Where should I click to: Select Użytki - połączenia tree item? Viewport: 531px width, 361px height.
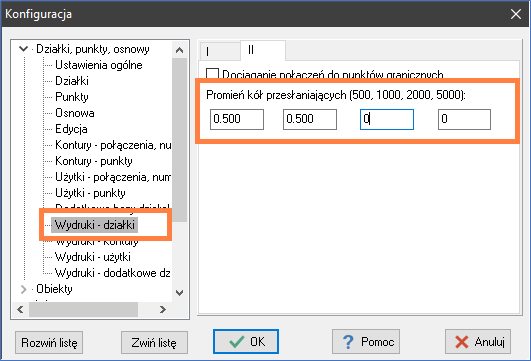113,177
